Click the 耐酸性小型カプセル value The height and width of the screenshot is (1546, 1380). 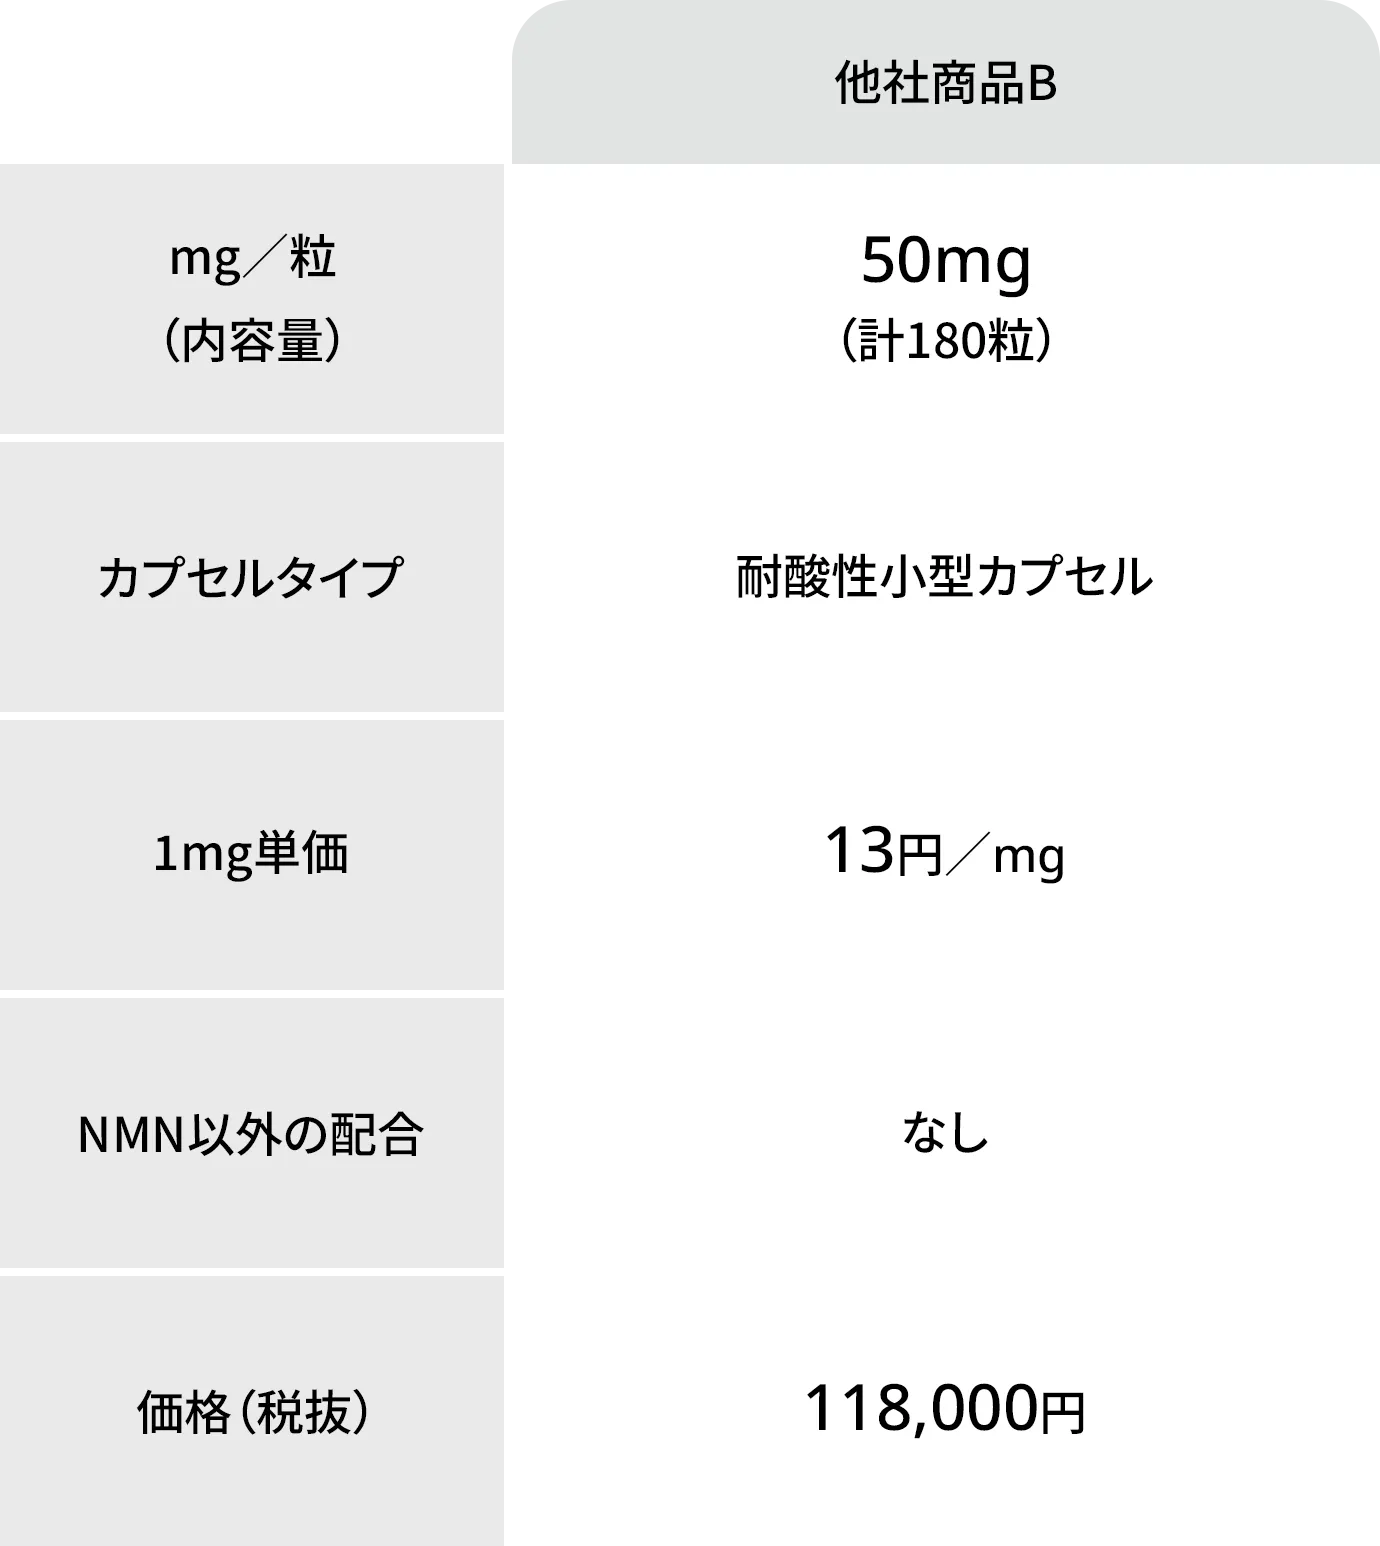pos(945,578)
